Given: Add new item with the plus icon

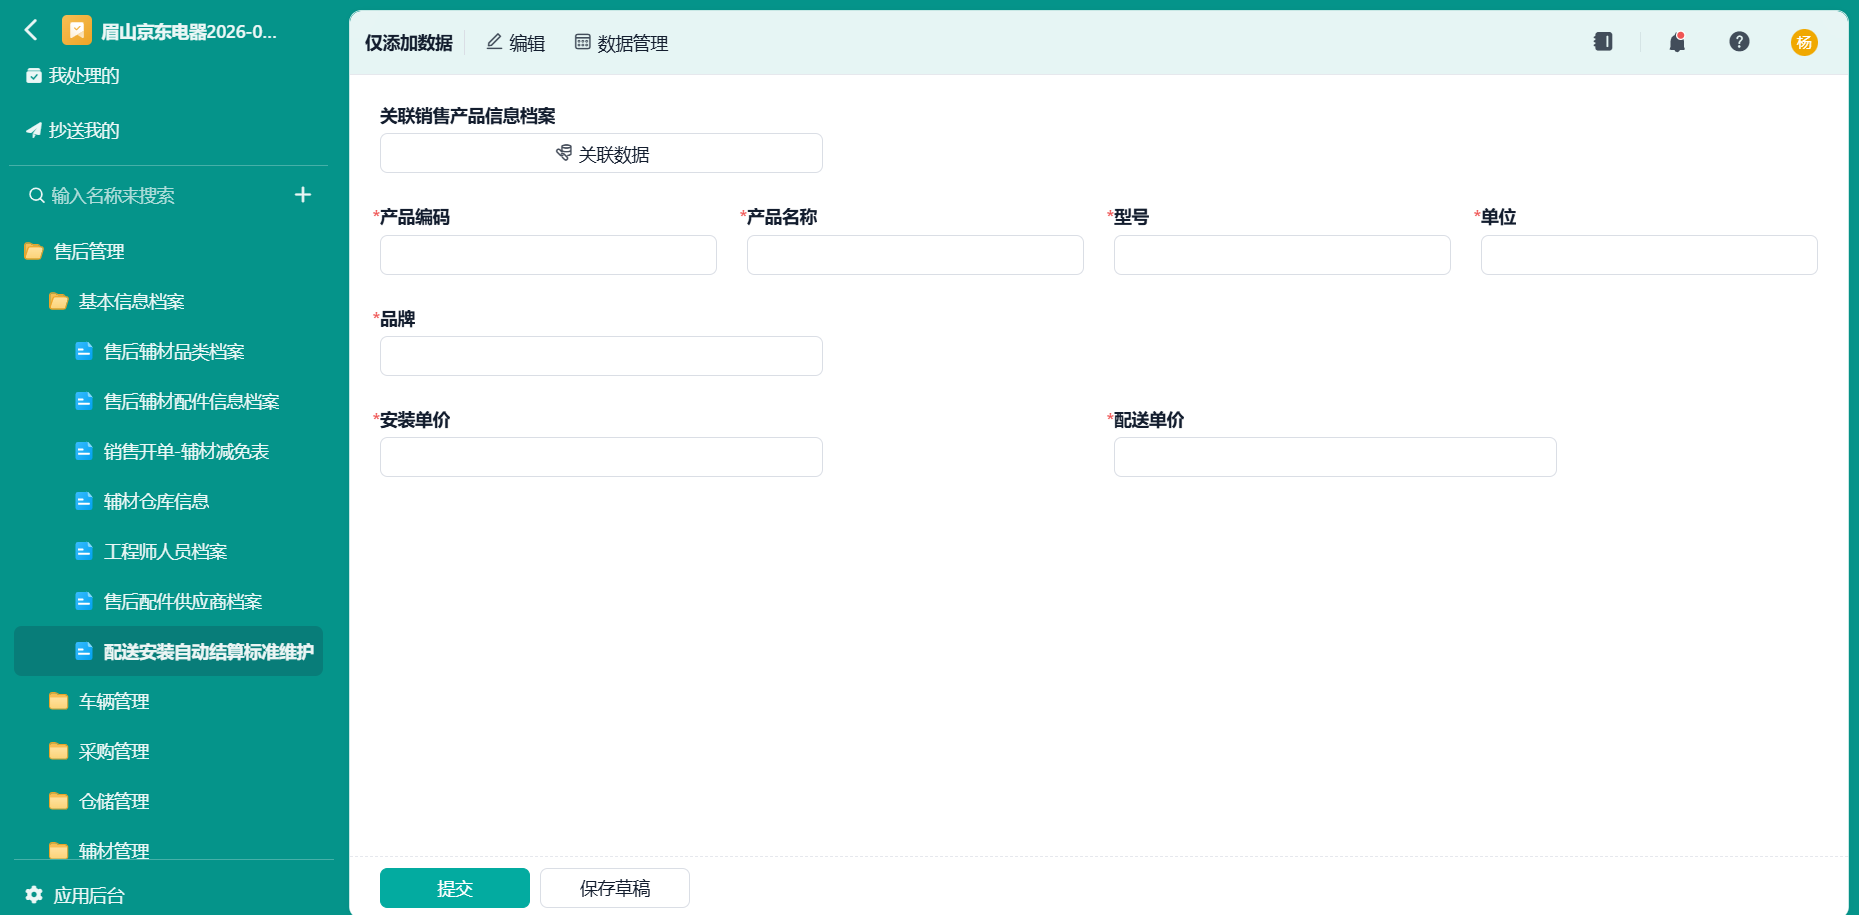Looking at the screenshot, I should pos(303,195).
